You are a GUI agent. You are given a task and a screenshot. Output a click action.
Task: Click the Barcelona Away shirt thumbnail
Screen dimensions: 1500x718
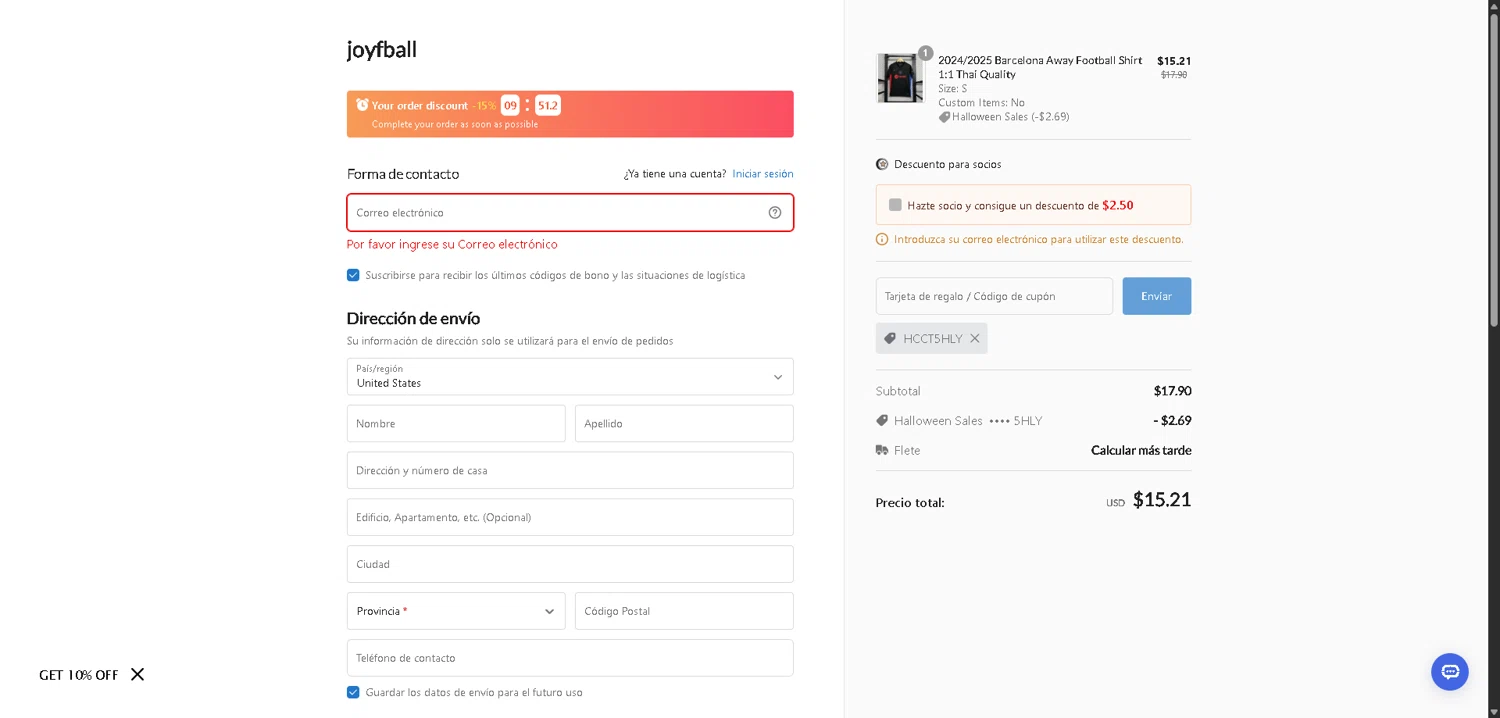pyautogui.click(x=900, y=78)
